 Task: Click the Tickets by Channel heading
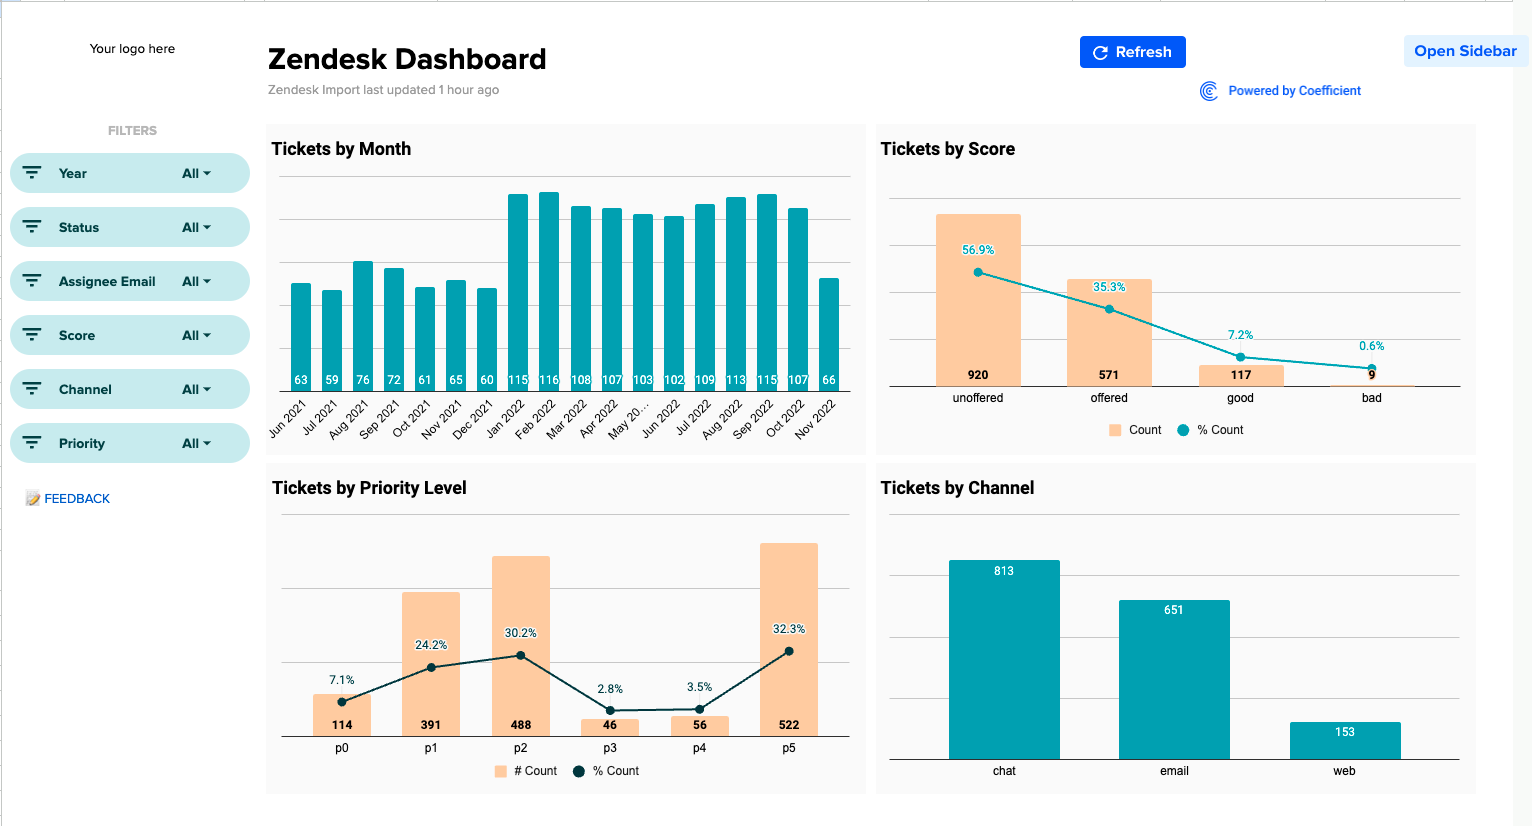click(x=957, y=488)
